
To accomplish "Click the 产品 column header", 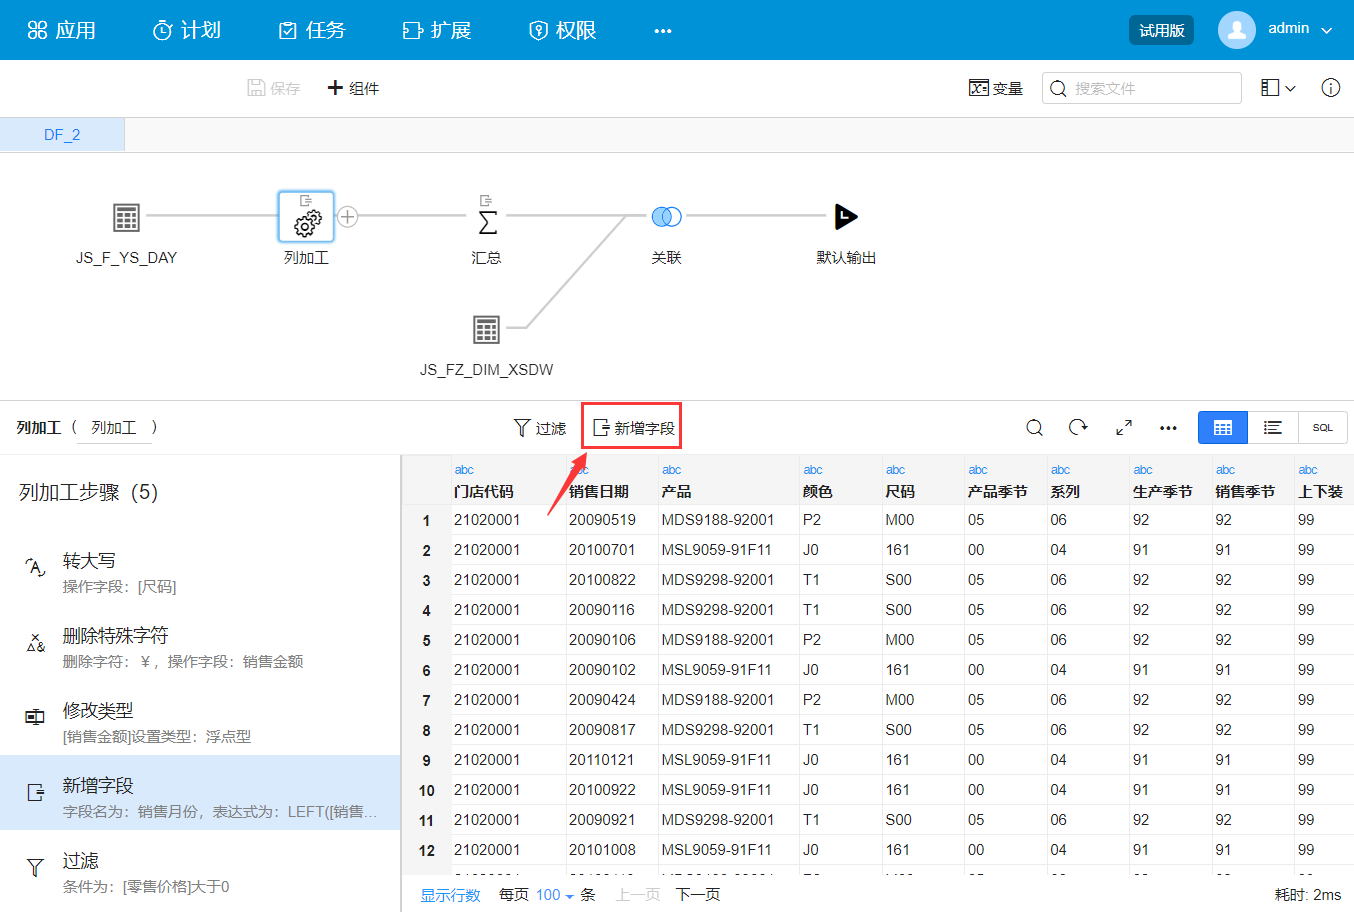I will pos(676,491).
